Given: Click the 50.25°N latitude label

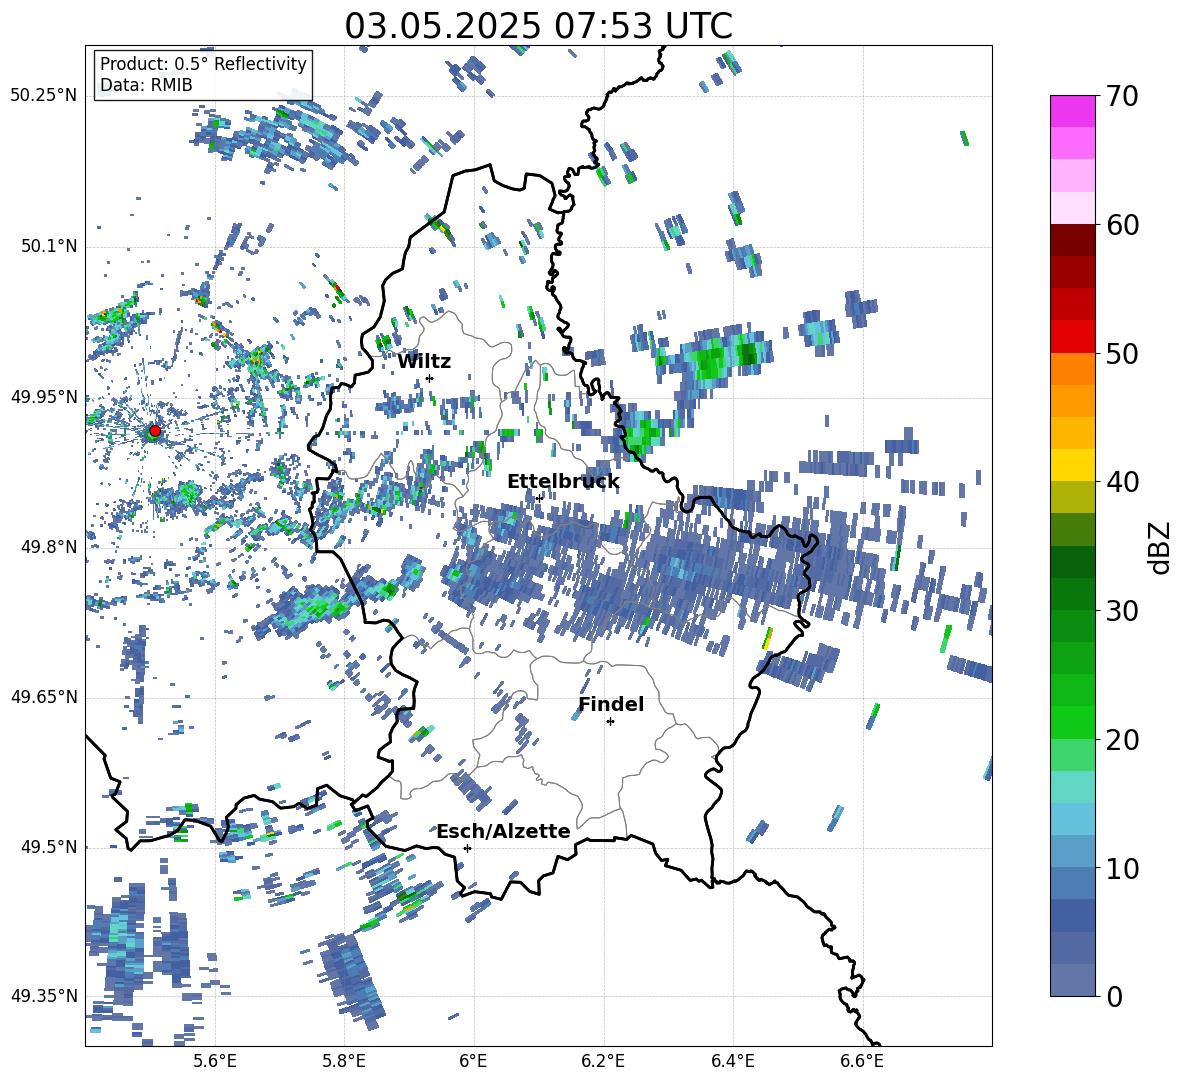Looking at the screenshot, I should (x=44, y=96).
